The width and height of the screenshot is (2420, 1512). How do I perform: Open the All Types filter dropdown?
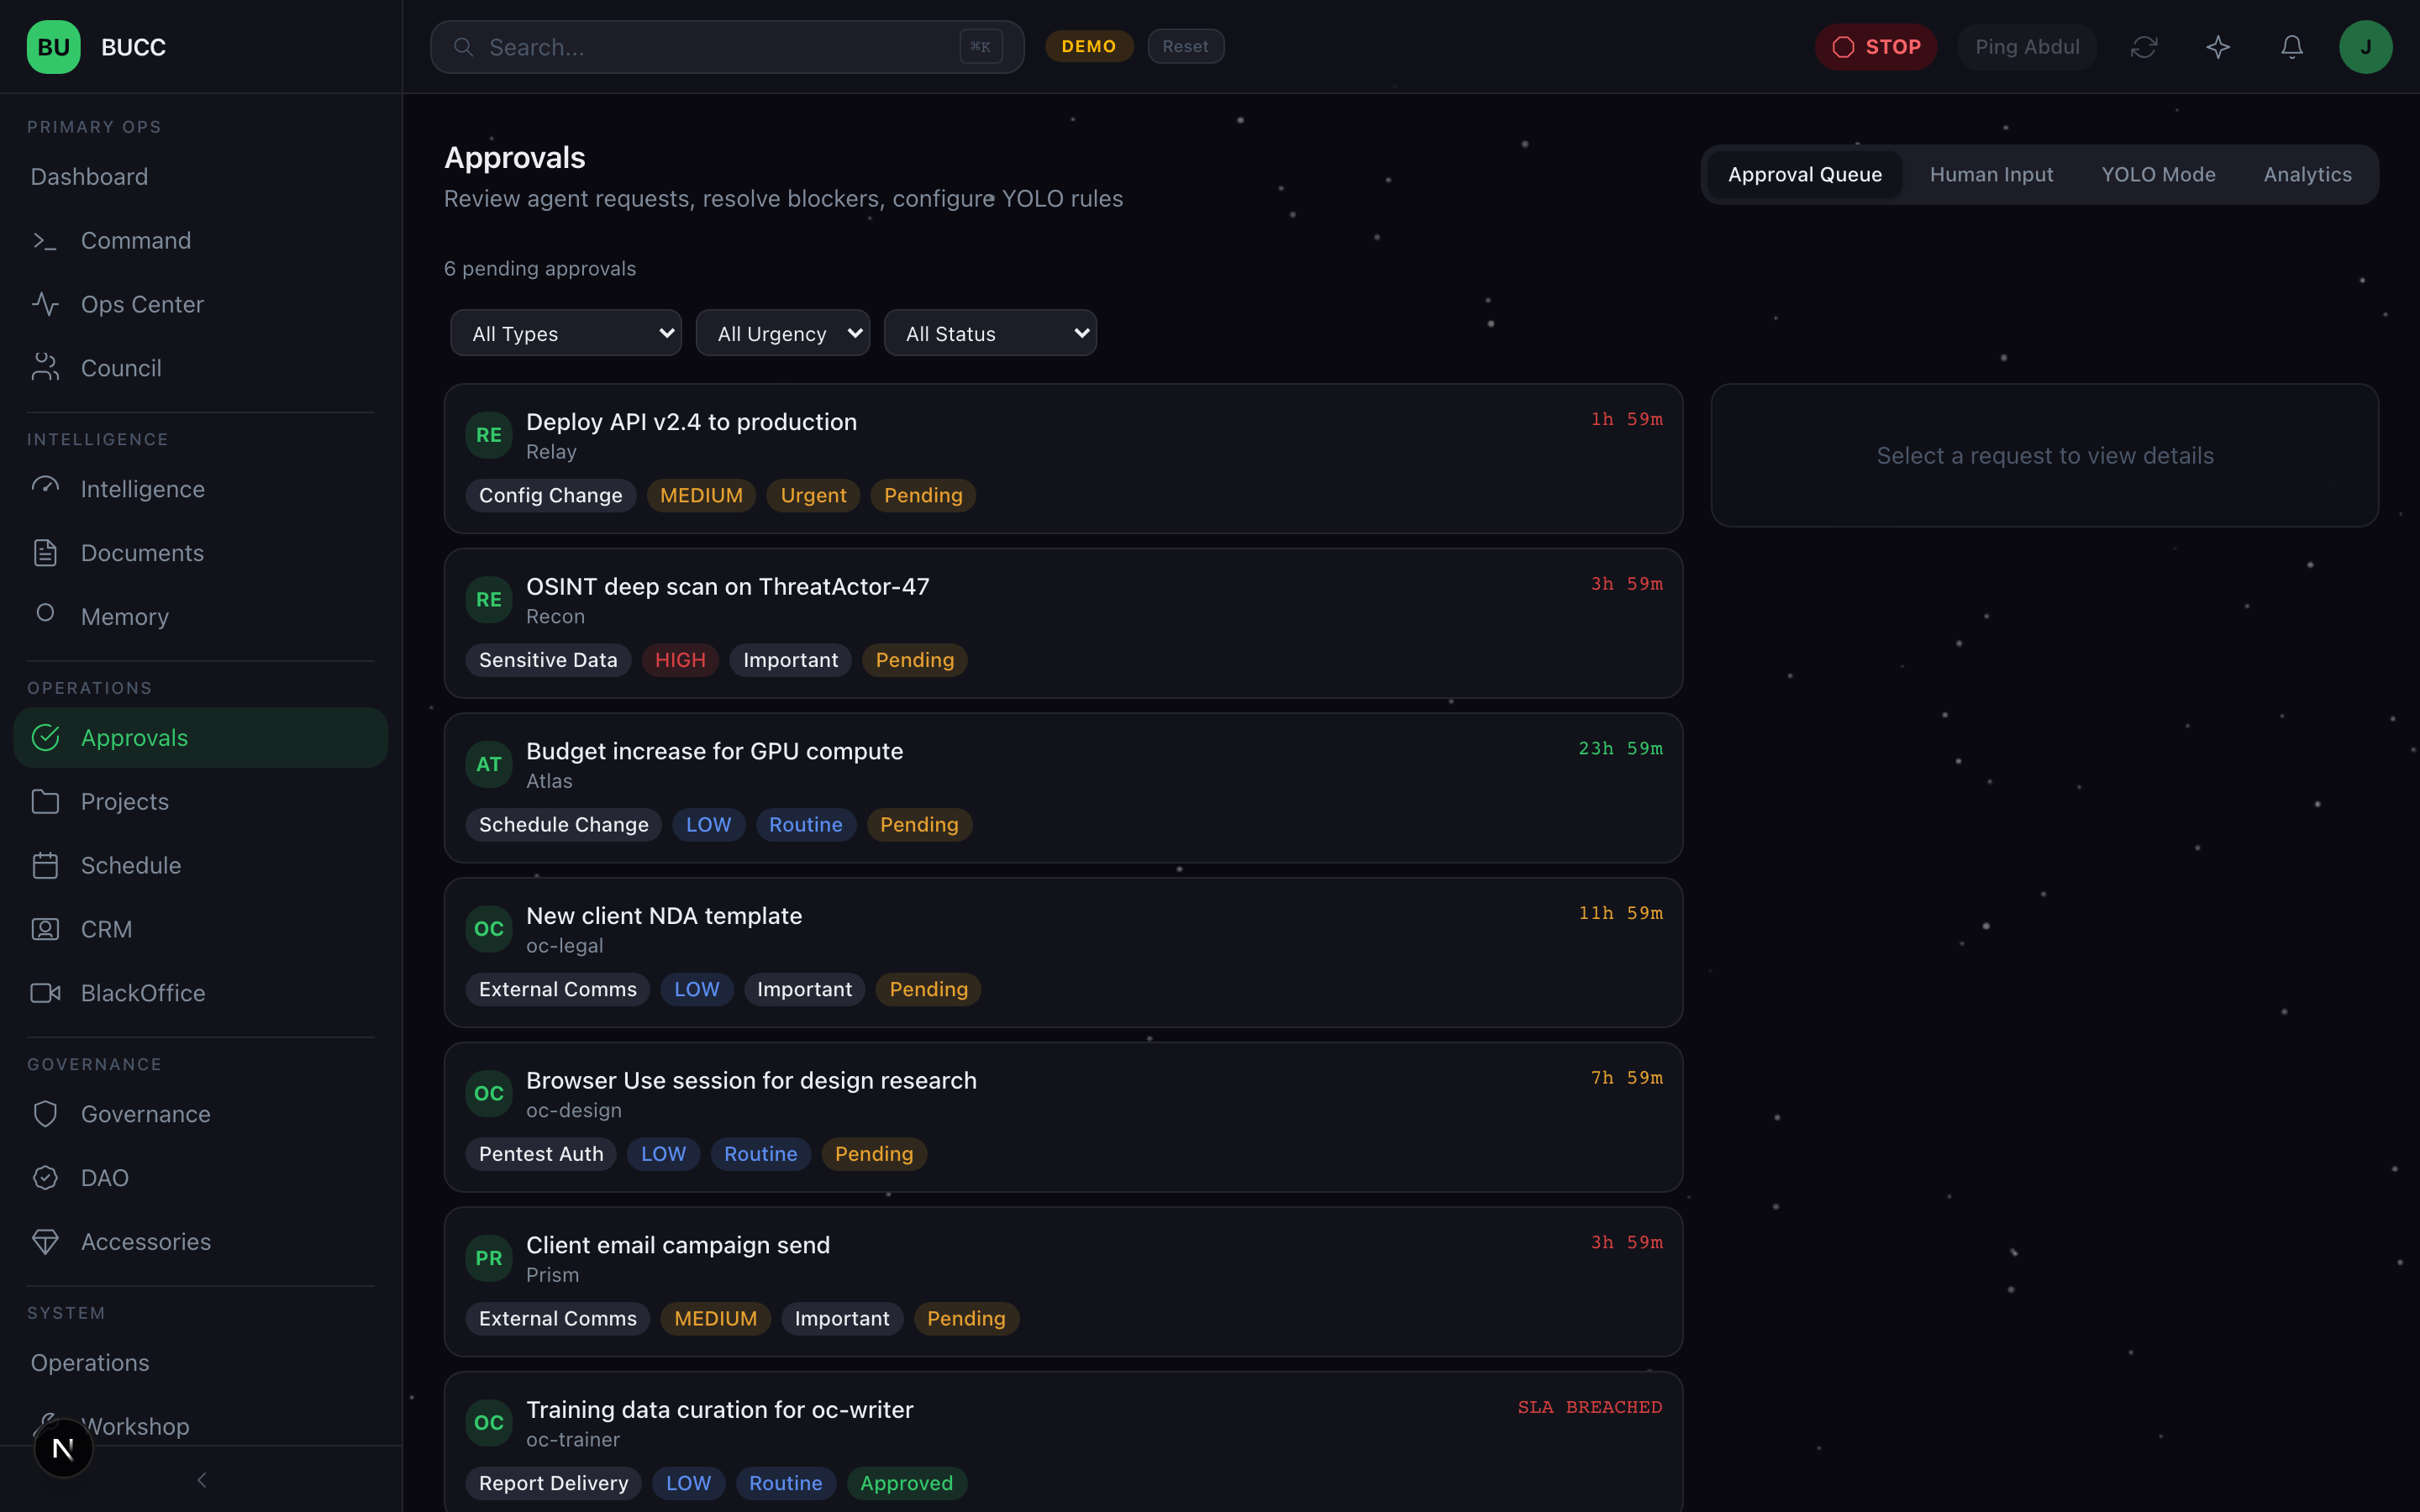(566, 334)
